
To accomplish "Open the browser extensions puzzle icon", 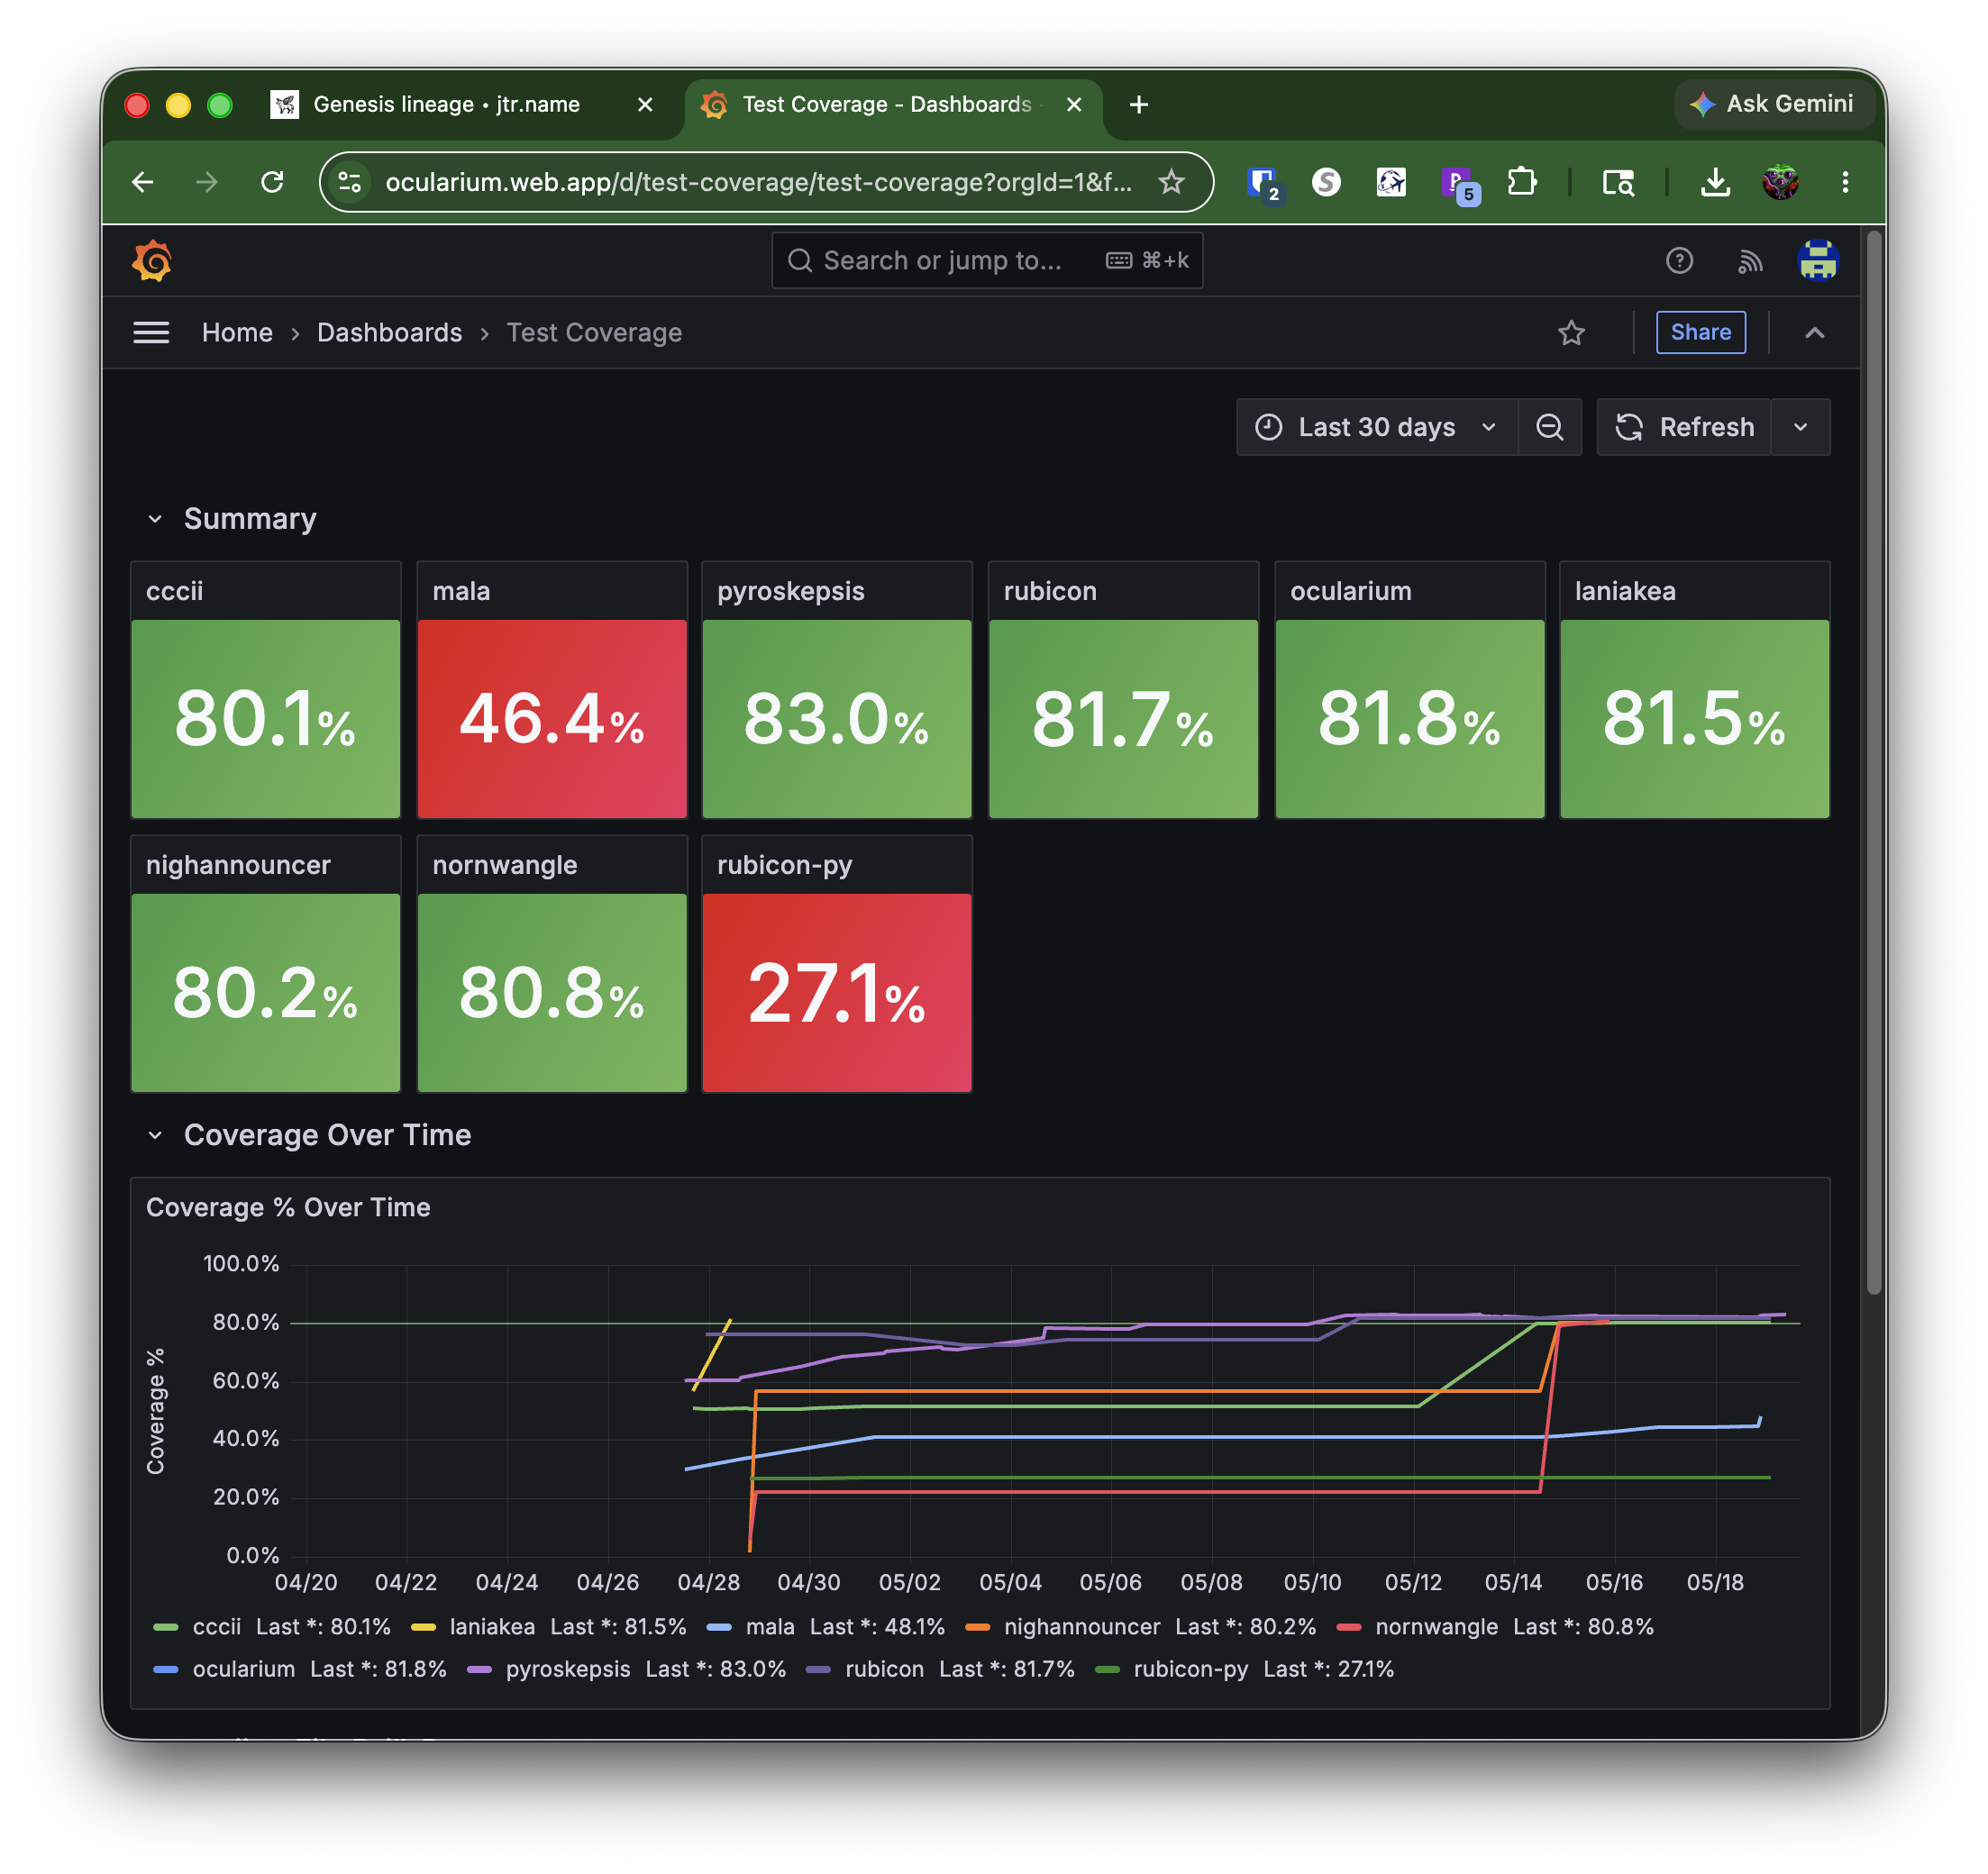I will coord(1521,182).
